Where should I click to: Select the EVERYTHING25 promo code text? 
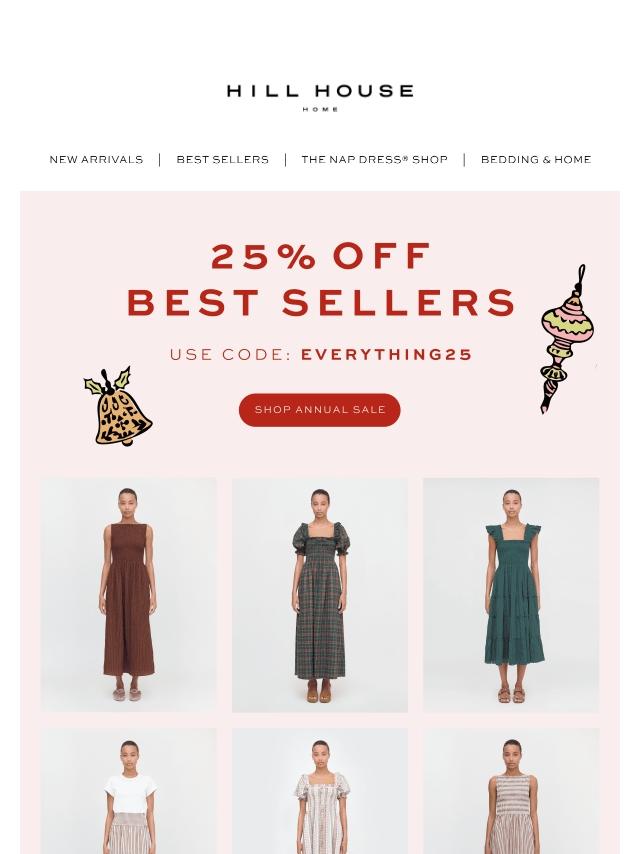coord(386,355)
